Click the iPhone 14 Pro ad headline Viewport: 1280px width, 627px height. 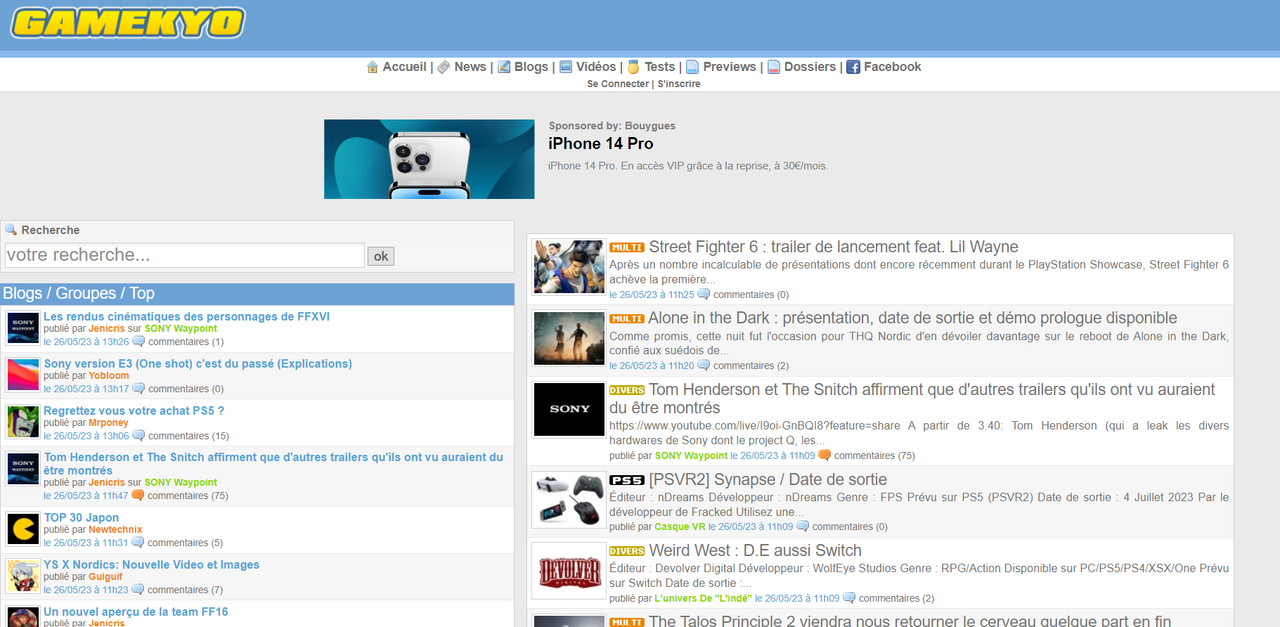coord(601,144)
